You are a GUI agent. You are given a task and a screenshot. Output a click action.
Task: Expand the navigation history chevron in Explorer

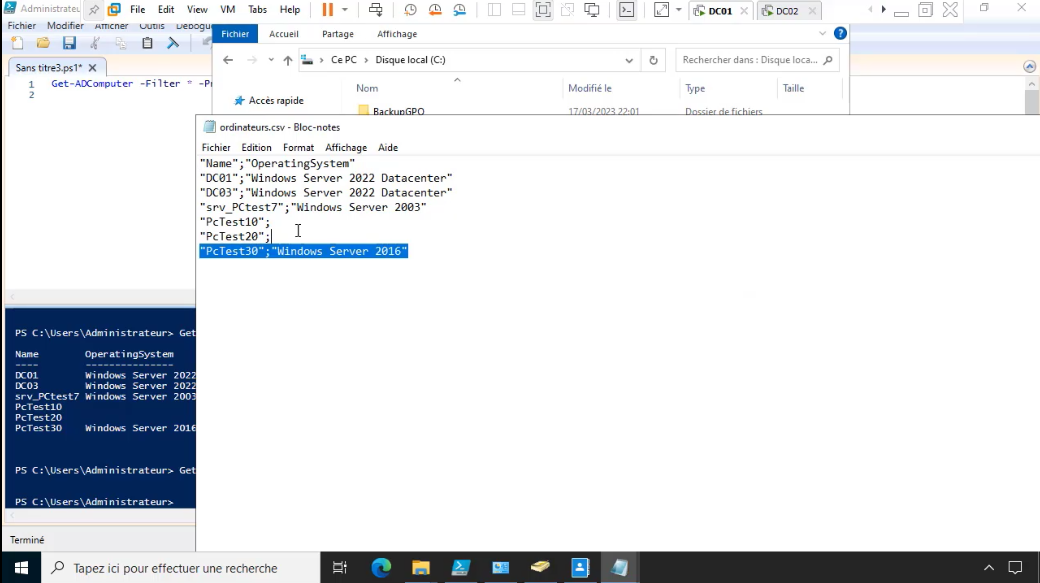click(270, 59)
